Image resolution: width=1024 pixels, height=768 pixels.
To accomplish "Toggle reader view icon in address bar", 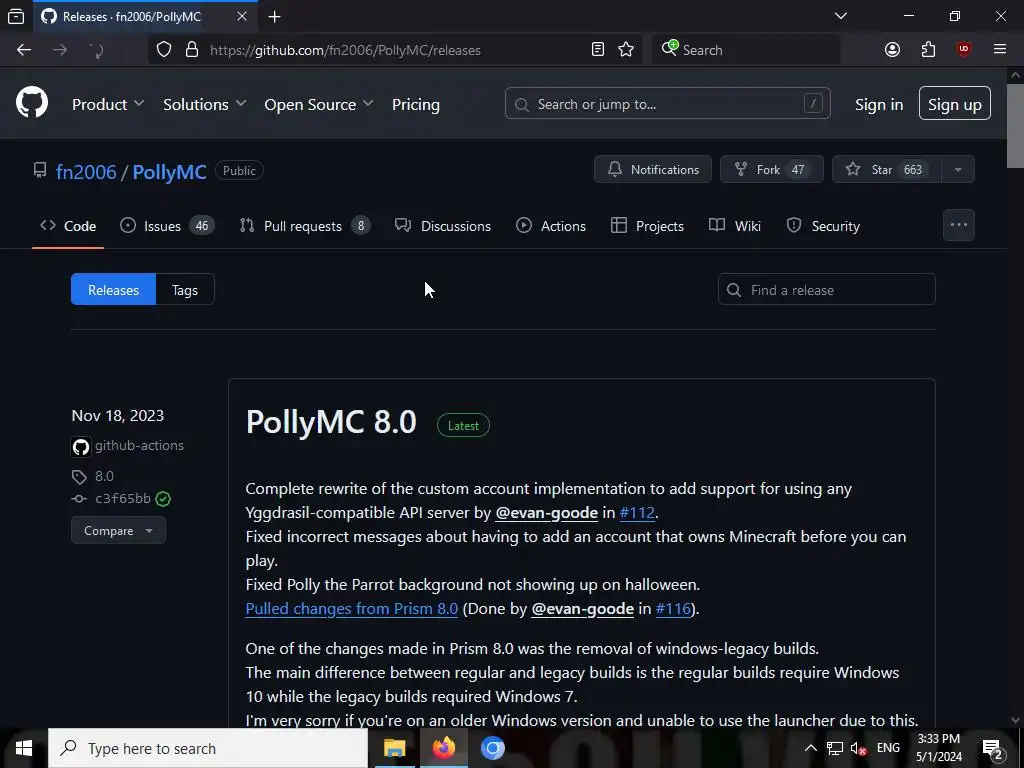I will (598, 50).
